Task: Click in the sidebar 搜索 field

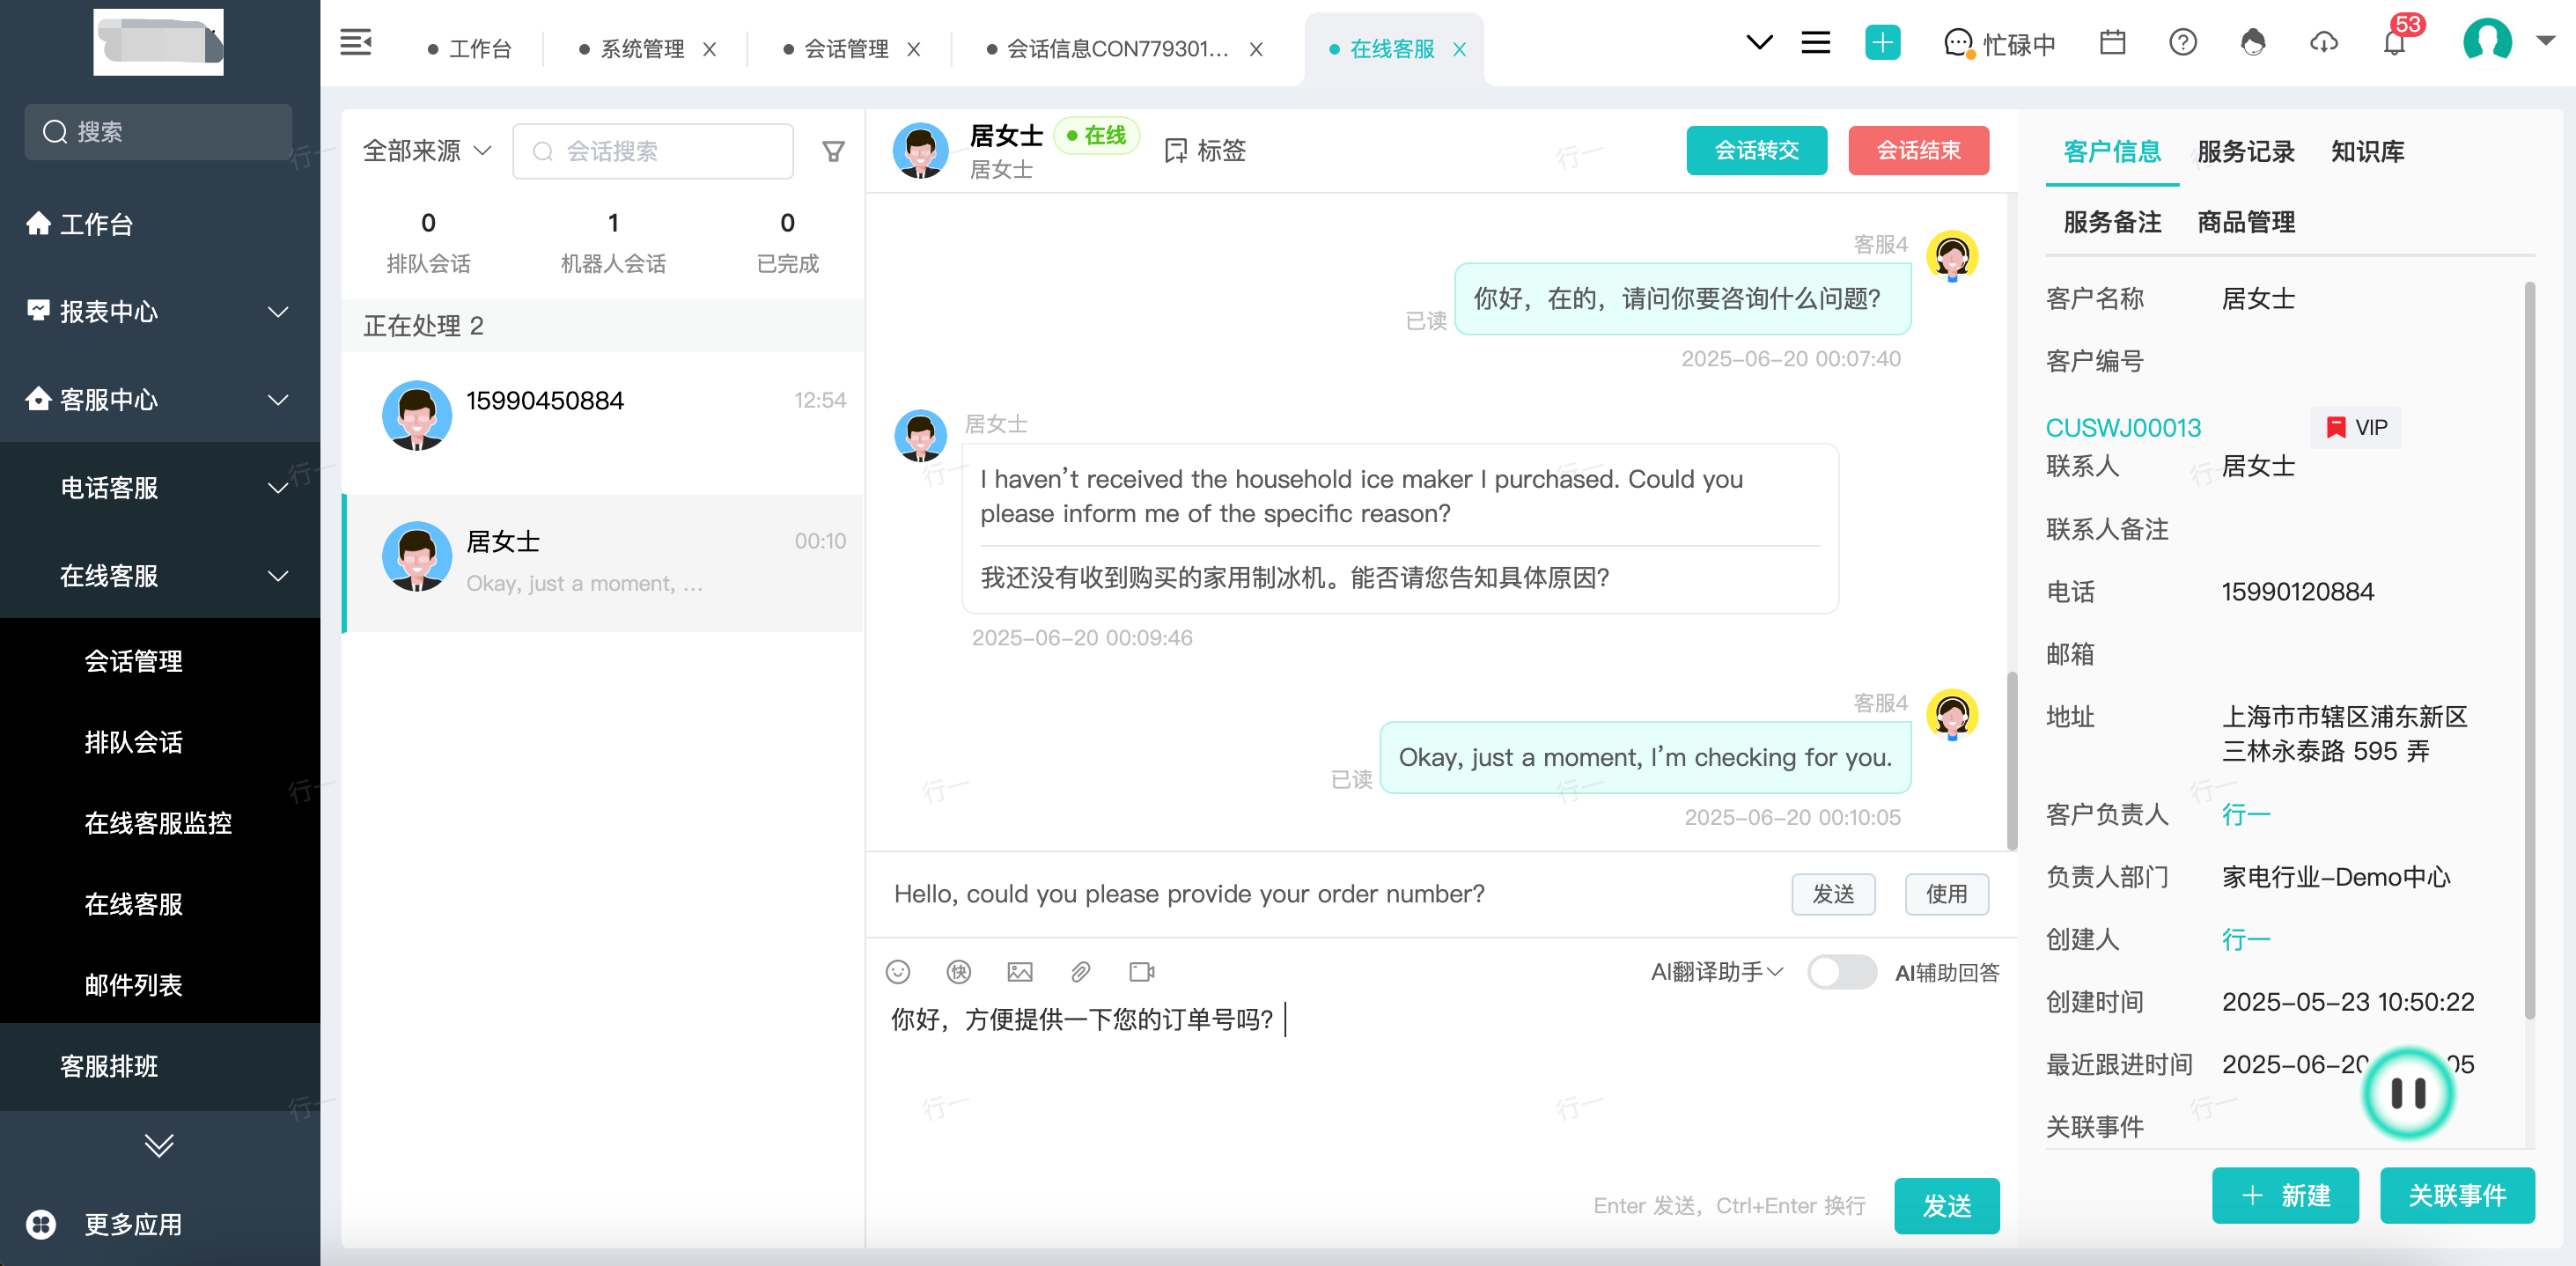Action: [158, 132]
